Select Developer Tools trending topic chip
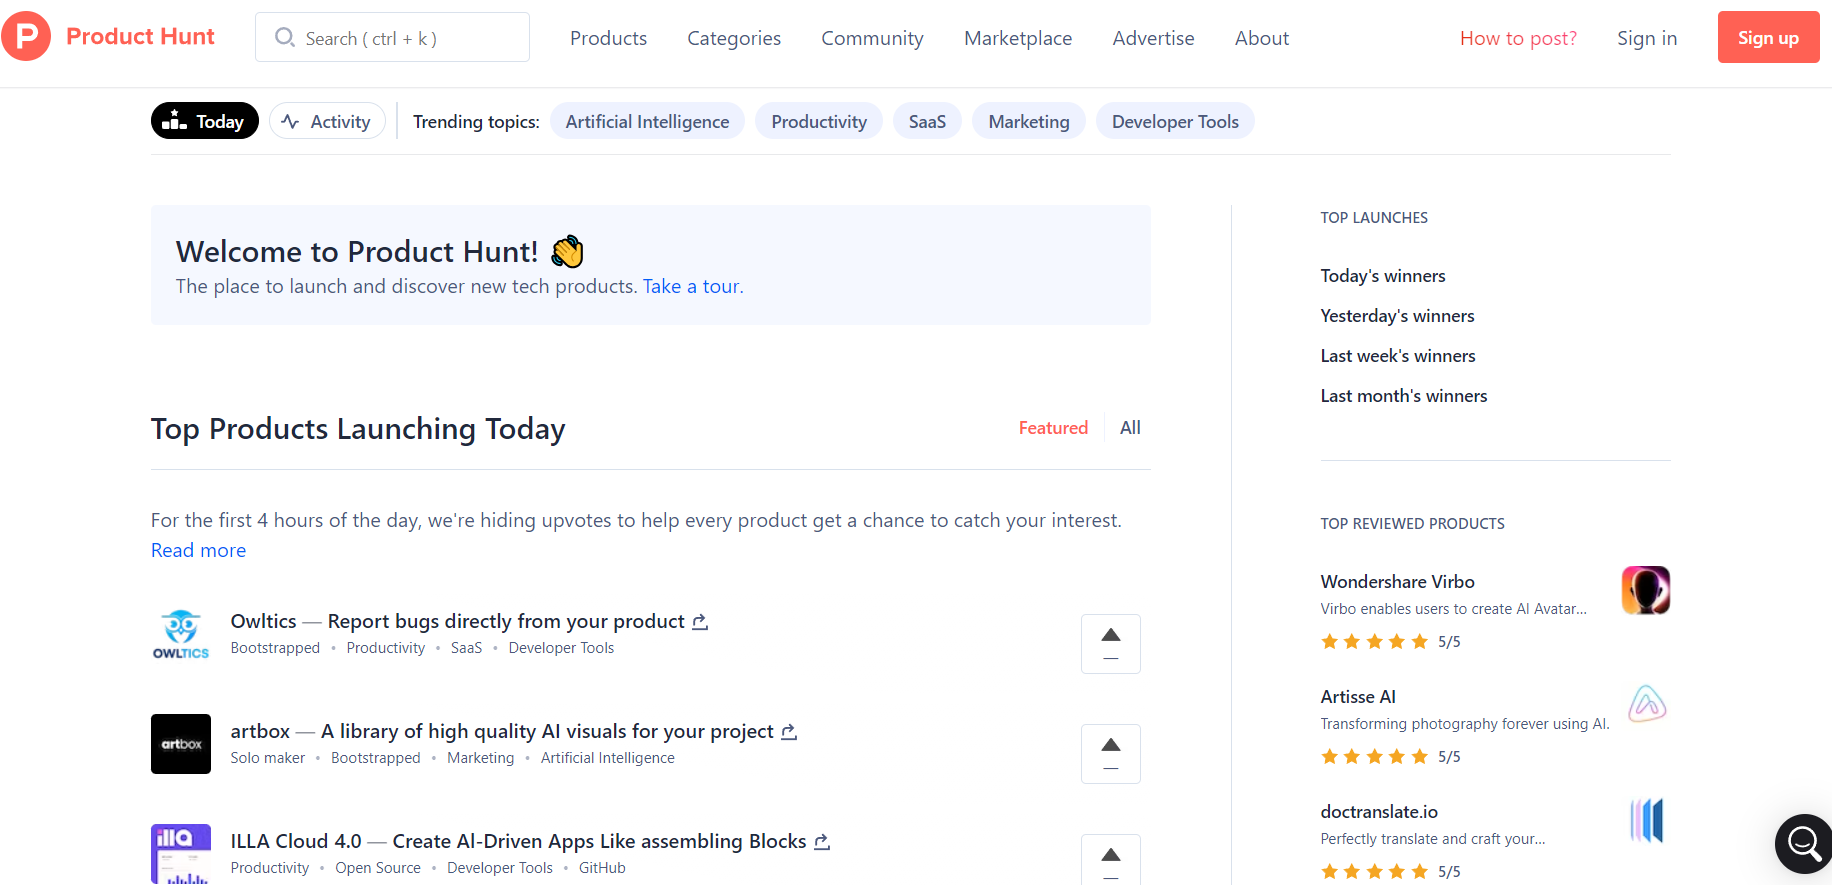 click(1175, 121)
